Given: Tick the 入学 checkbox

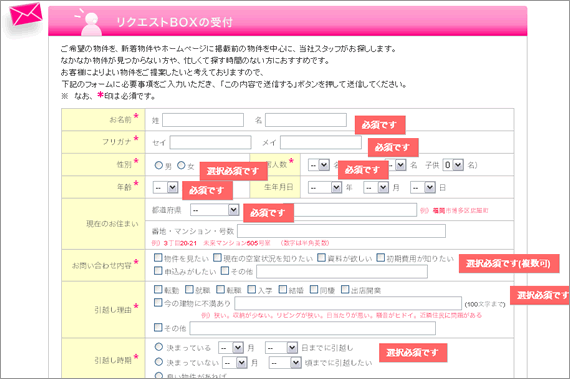Looking at the screenshot, I should [x=252, y=289].
